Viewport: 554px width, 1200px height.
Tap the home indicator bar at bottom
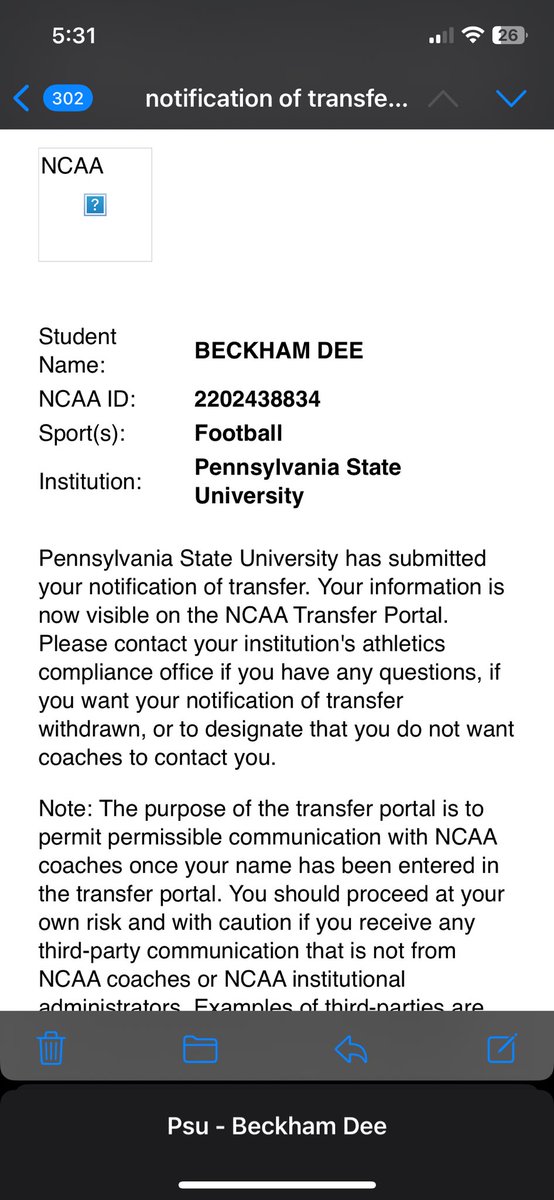click(x=277, y=1185)
